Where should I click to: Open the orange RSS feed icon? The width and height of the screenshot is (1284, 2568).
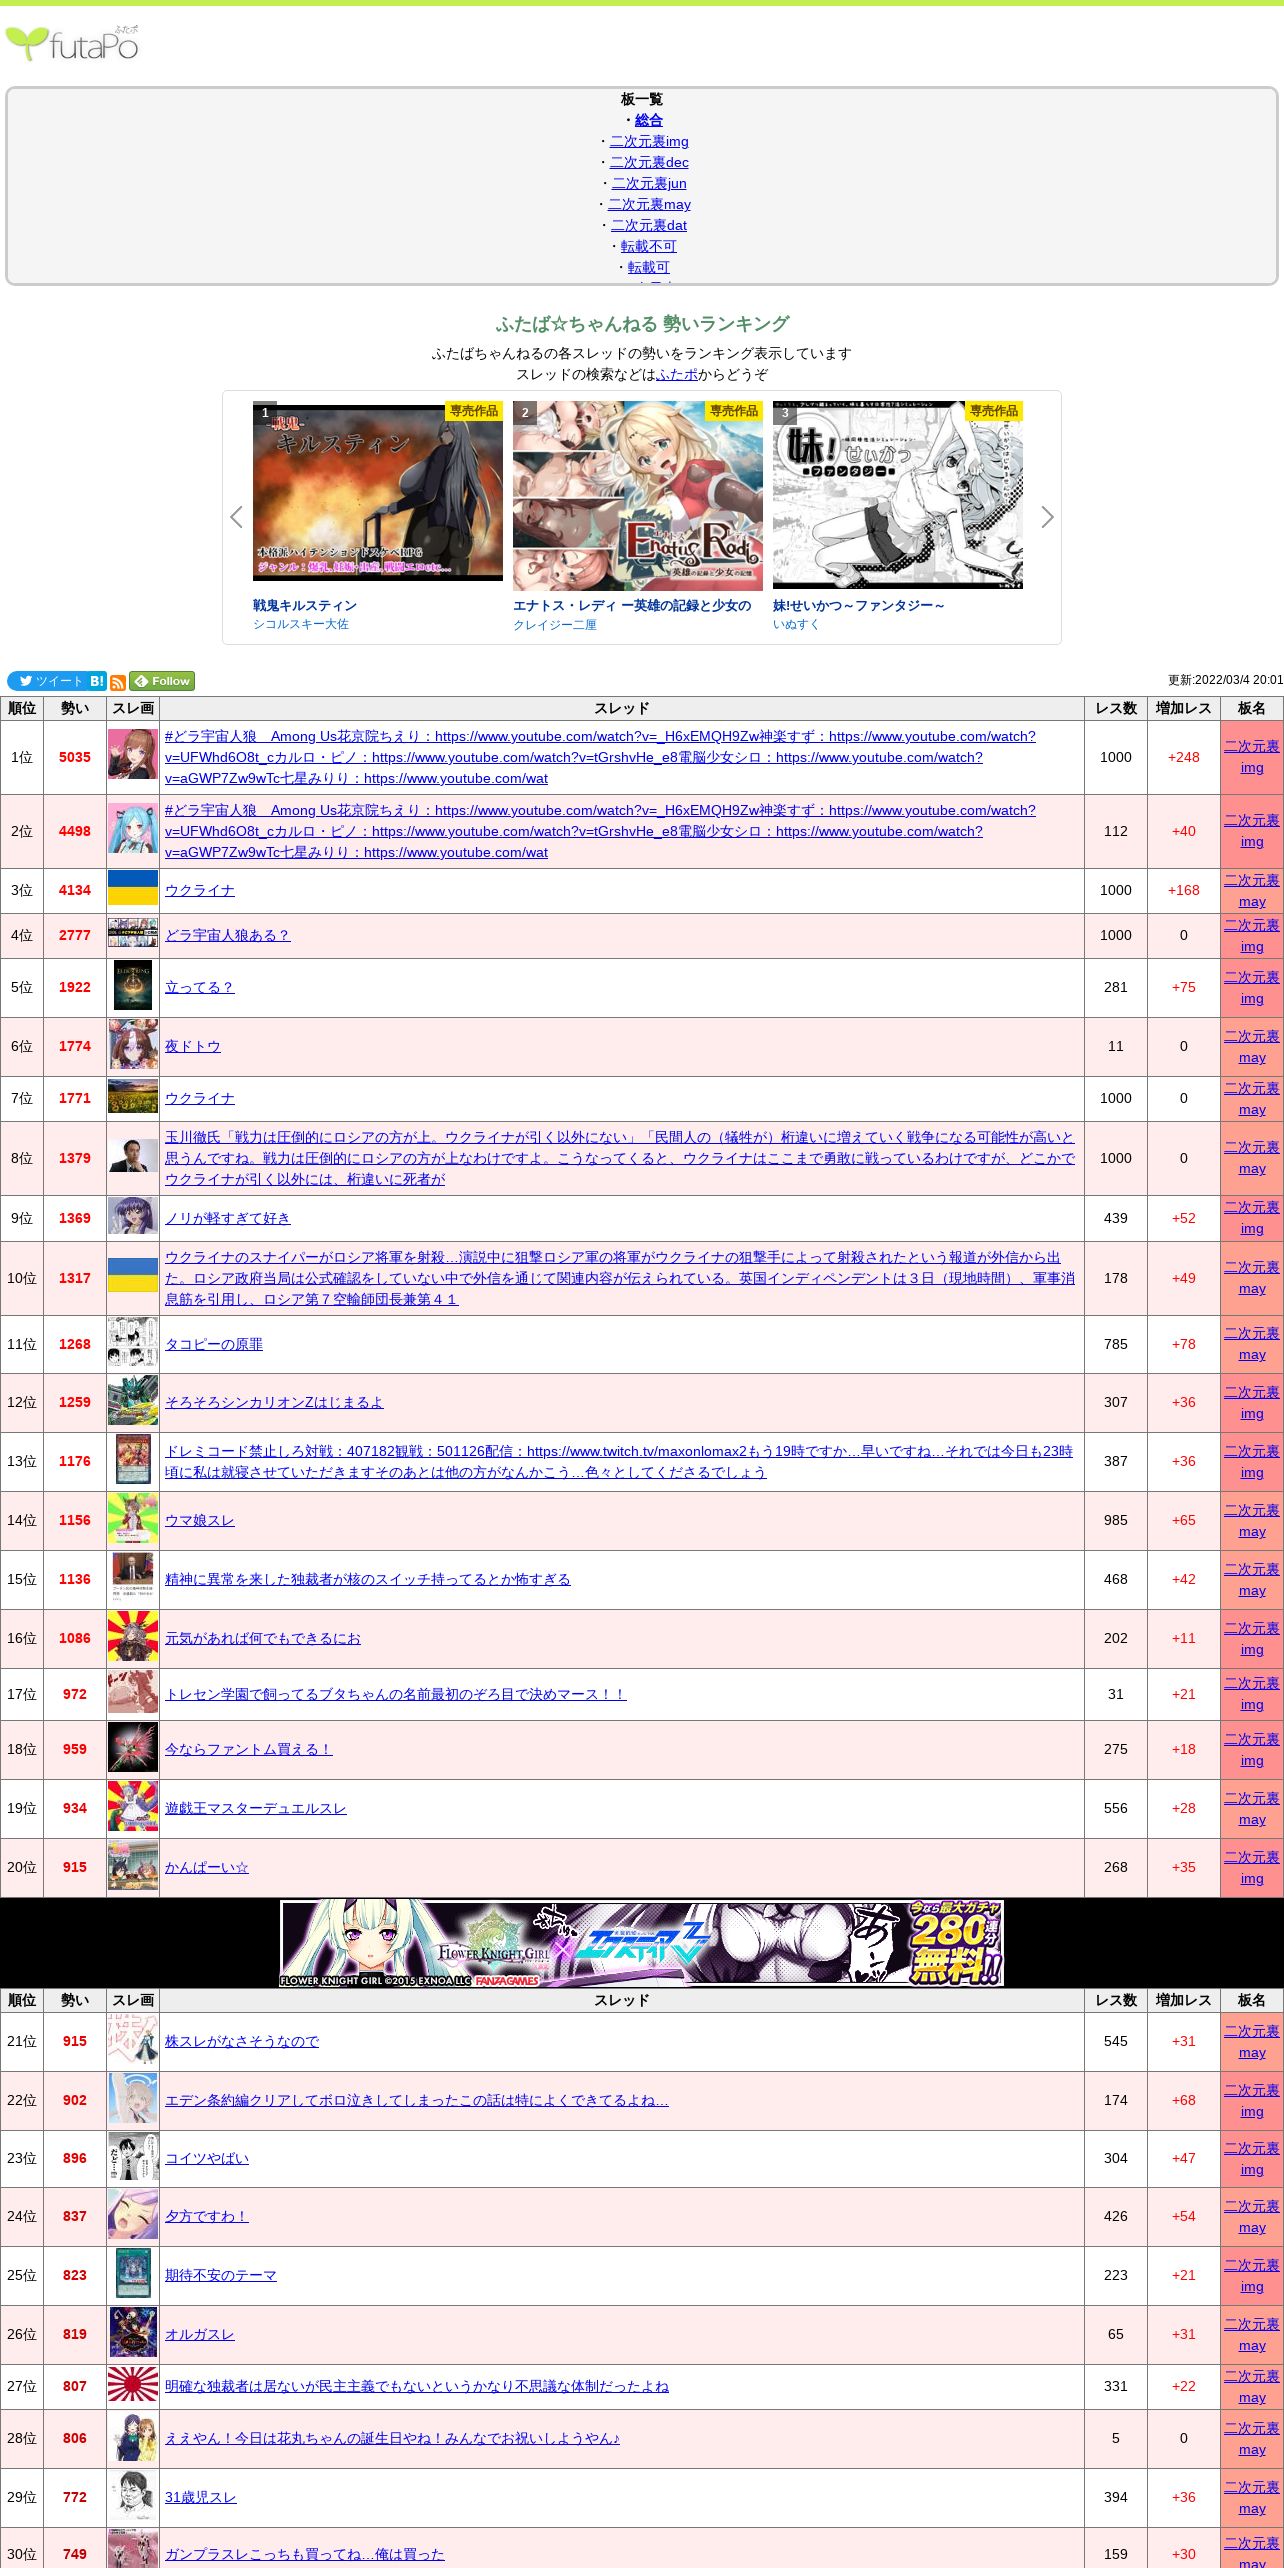click(x=118, y=682)
